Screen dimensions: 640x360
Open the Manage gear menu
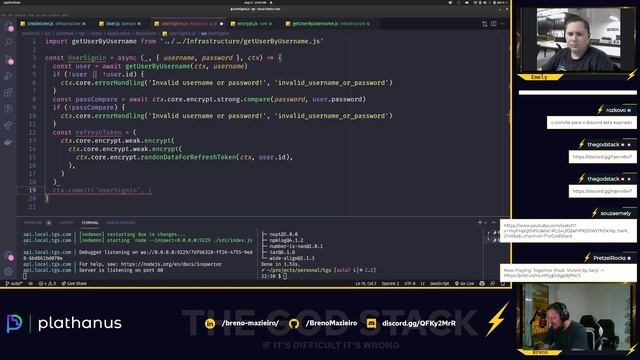coord(9,271)
